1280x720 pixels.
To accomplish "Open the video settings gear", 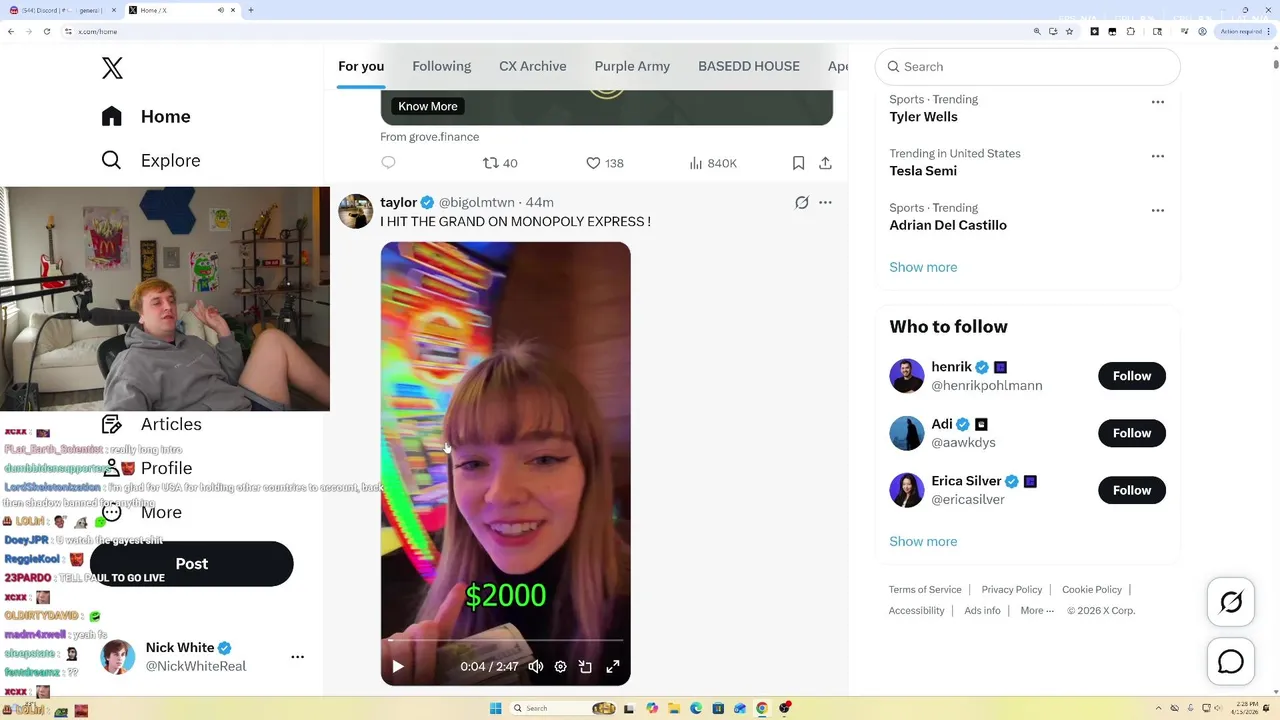I will click(x=561, y=666).
